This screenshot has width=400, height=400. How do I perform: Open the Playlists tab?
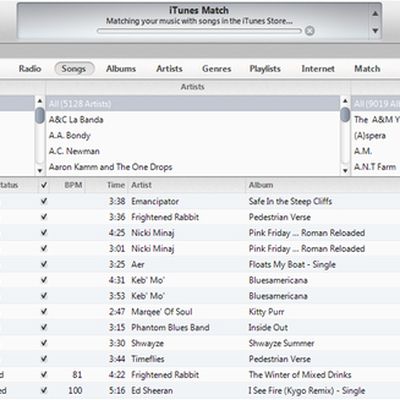265,69
